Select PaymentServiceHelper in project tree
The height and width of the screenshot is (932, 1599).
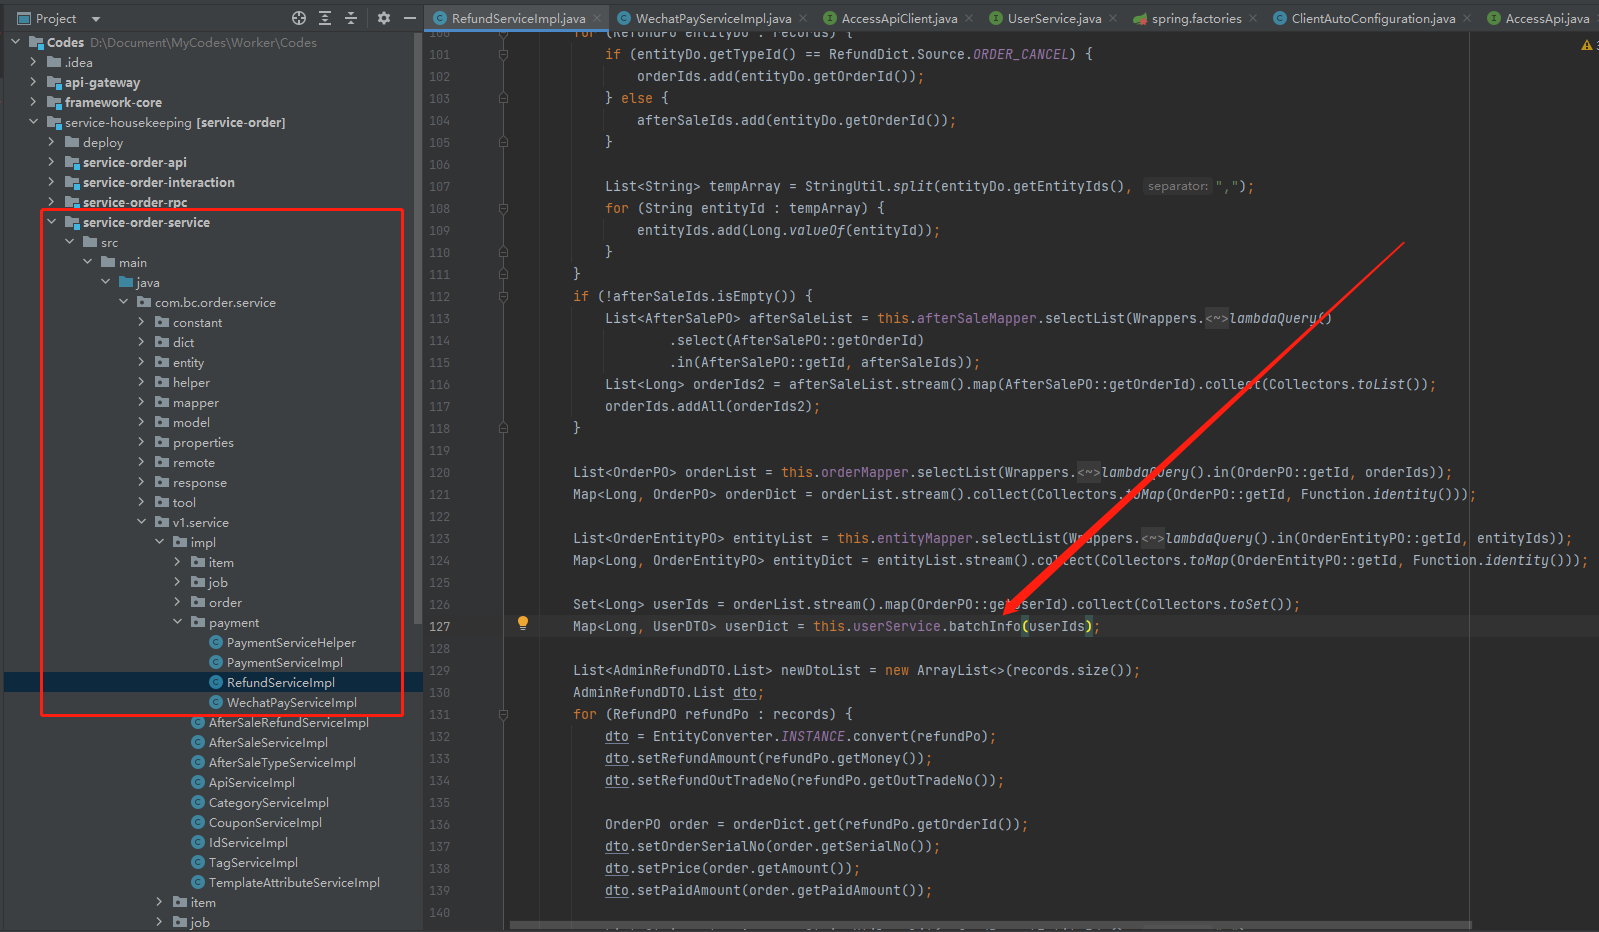[x=291, y=642]
